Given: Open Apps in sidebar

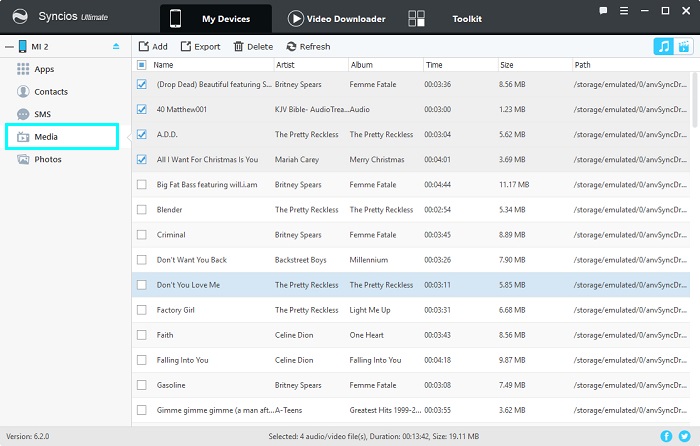Looking at the screenshot, I should [x=44, y=69].
